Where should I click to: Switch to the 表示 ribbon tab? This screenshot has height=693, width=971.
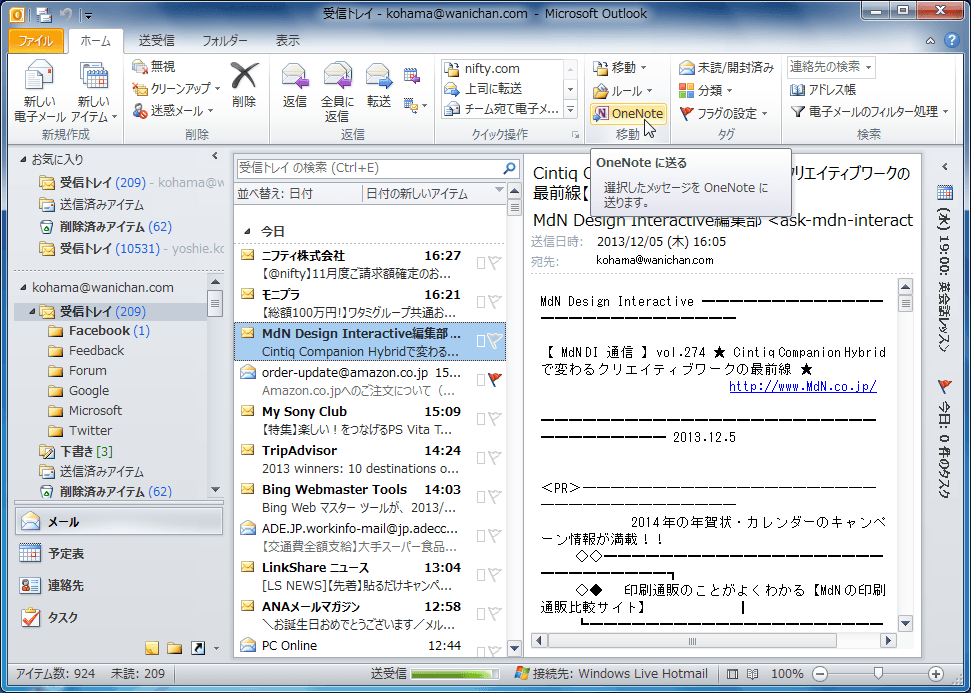tap(287, 41)
